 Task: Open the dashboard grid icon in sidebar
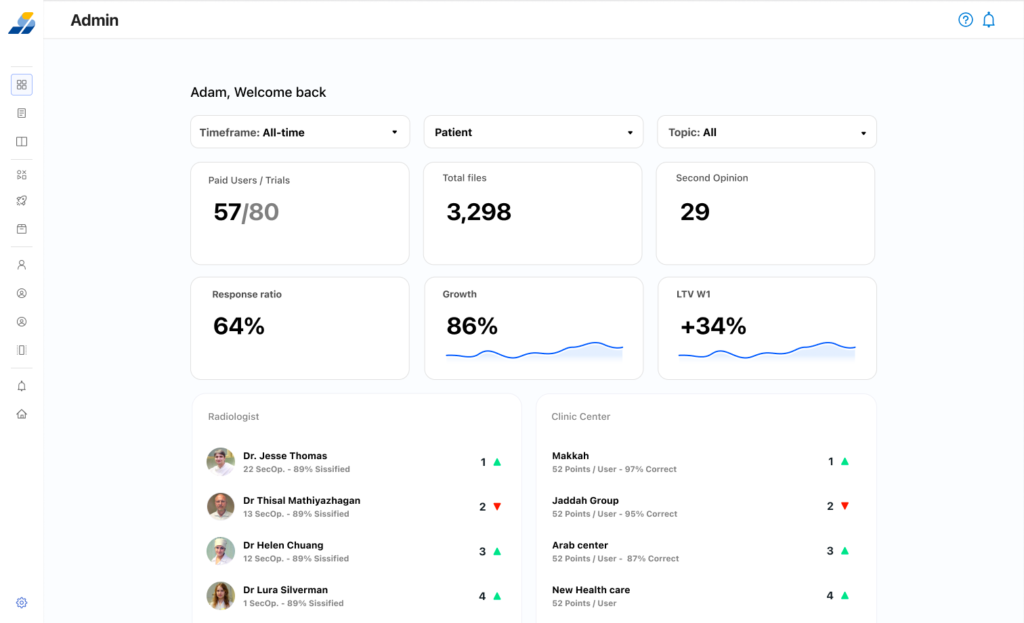pos(22,85)
